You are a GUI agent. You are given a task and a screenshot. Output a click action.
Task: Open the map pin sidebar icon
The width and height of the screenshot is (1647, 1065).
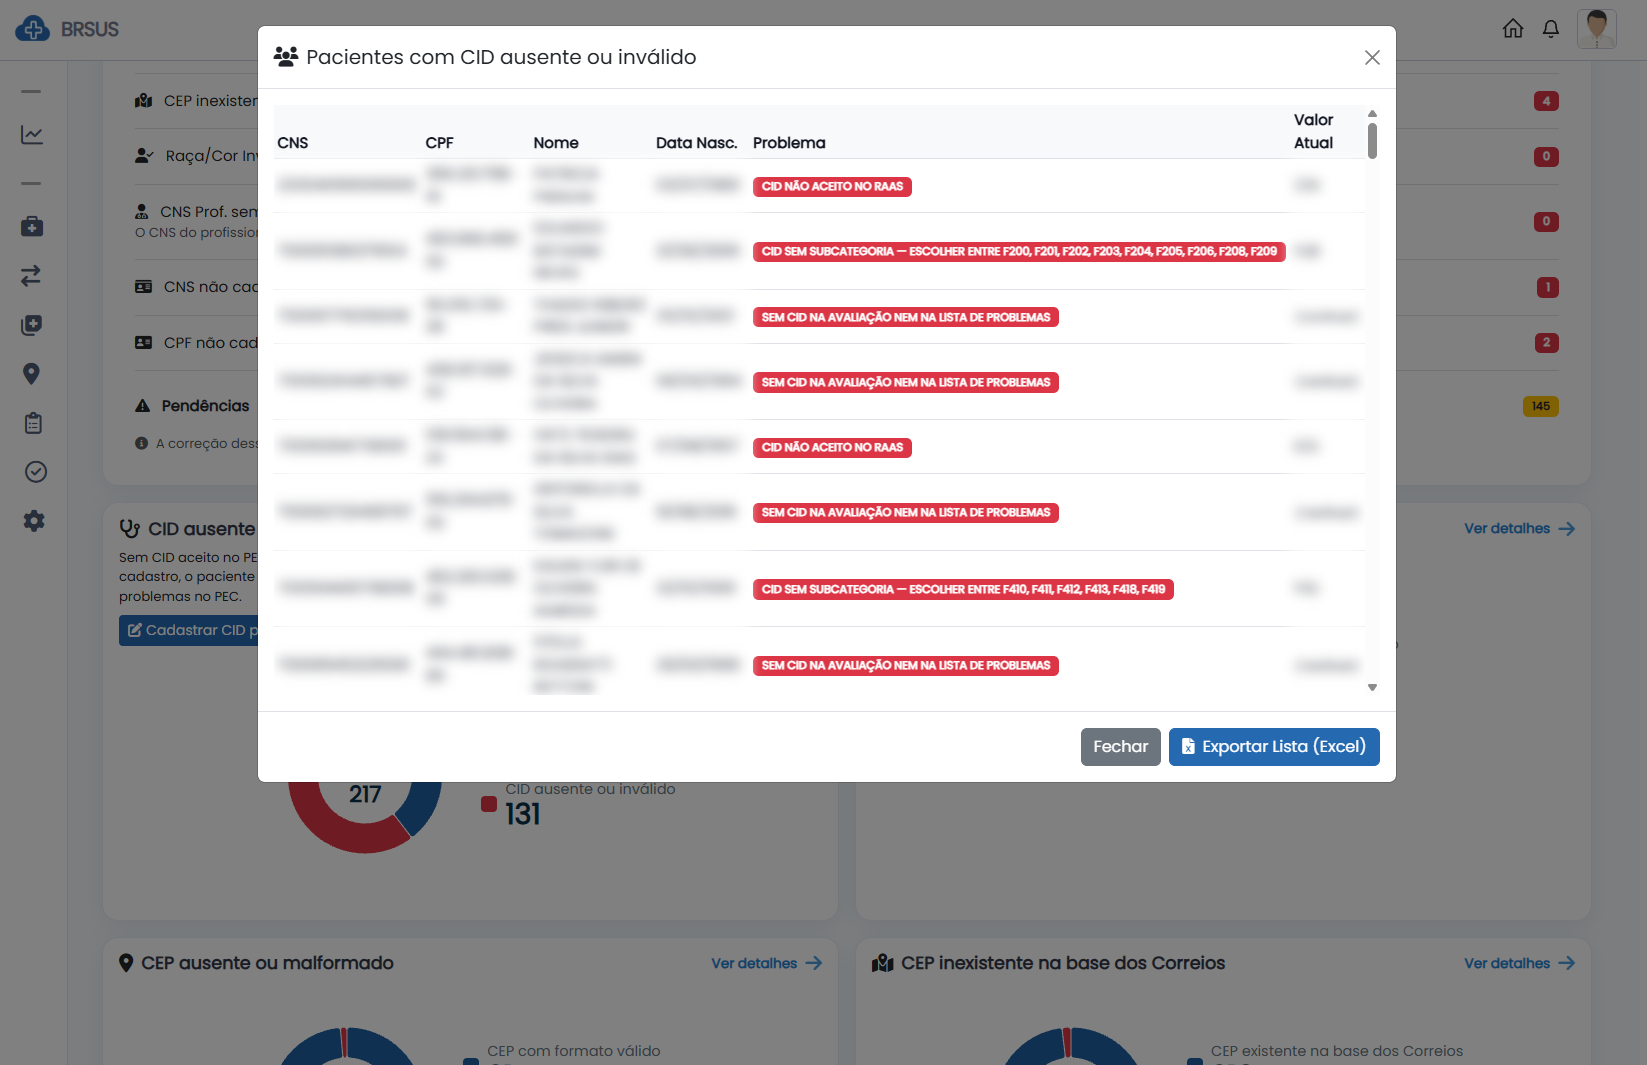point(32,374)
